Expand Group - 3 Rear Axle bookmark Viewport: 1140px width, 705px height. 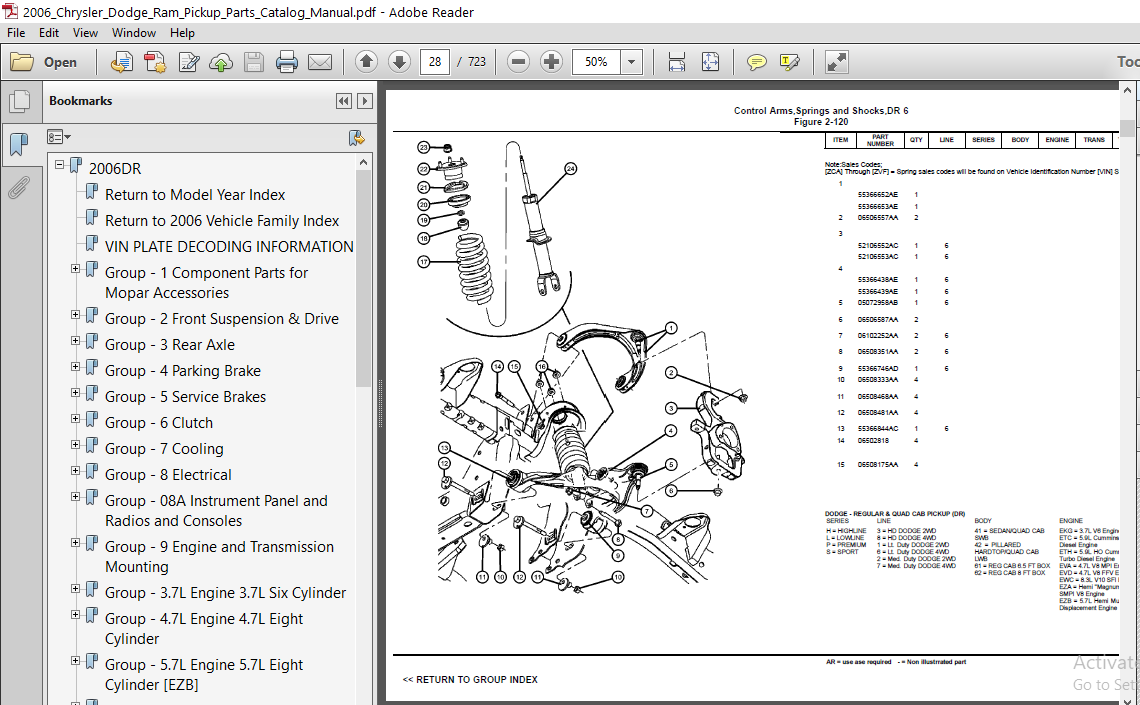coord(76,341)
